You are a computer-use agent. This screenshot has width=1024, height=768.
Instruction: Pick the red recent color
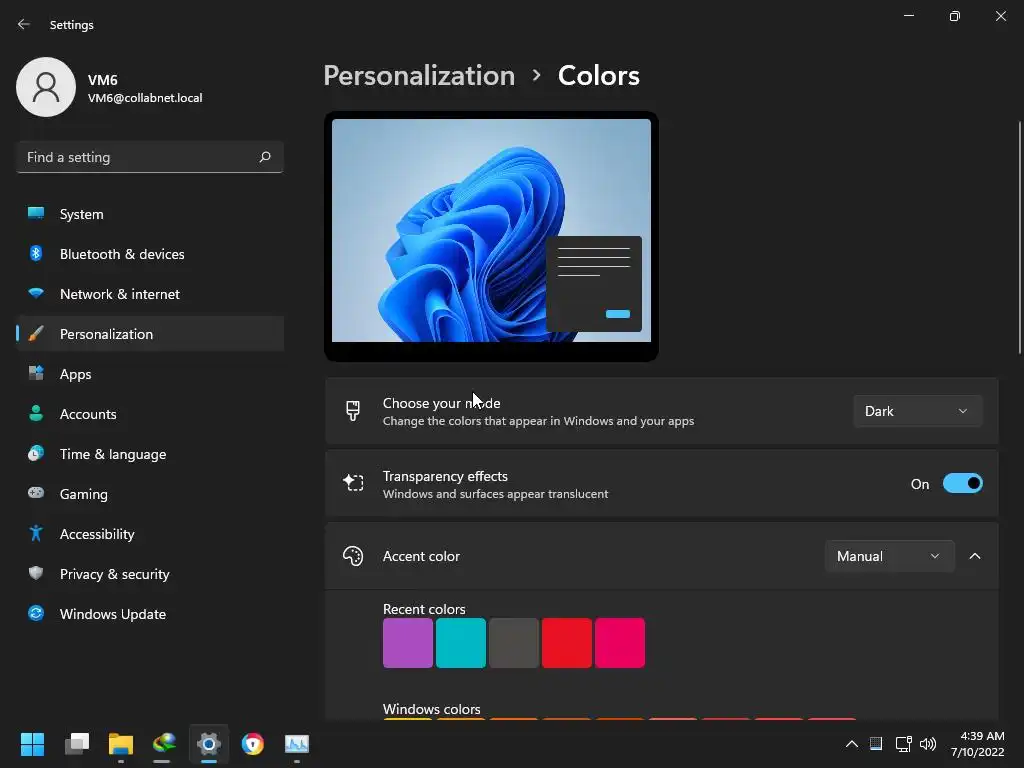(x=567, y=643)
